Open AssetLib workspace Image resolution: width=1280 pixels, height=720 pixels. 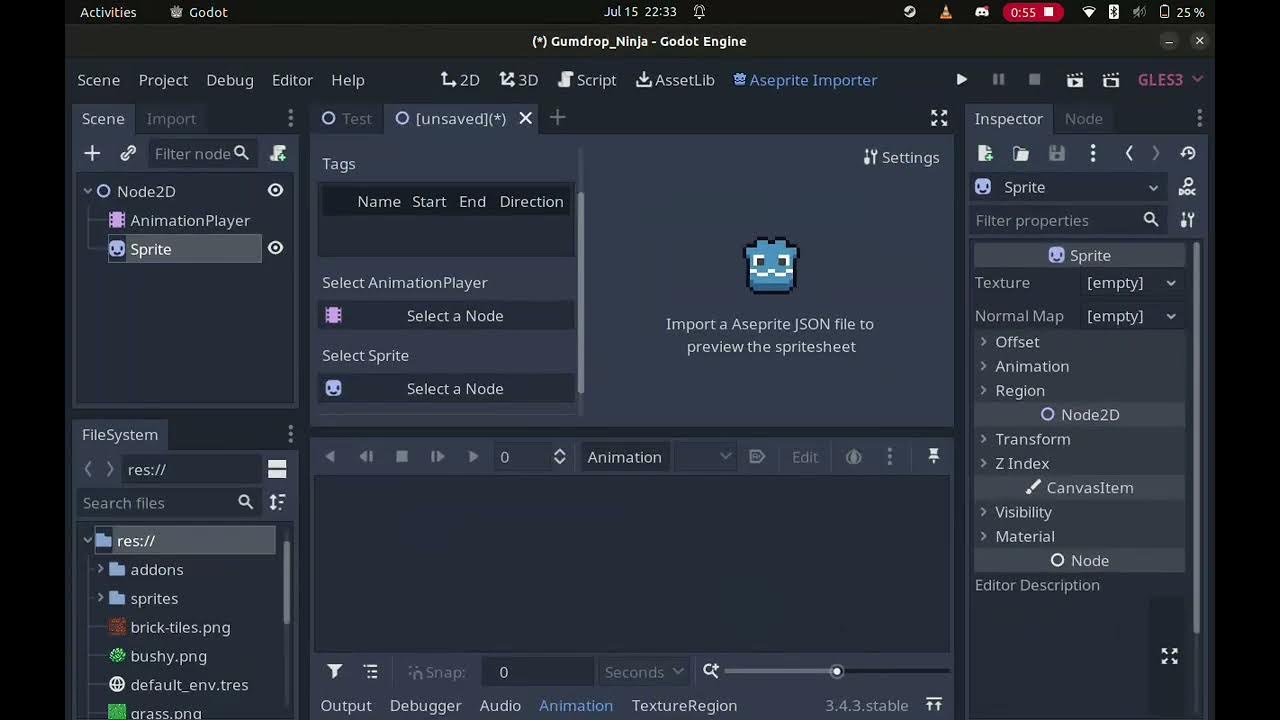[x=675, y=80]
